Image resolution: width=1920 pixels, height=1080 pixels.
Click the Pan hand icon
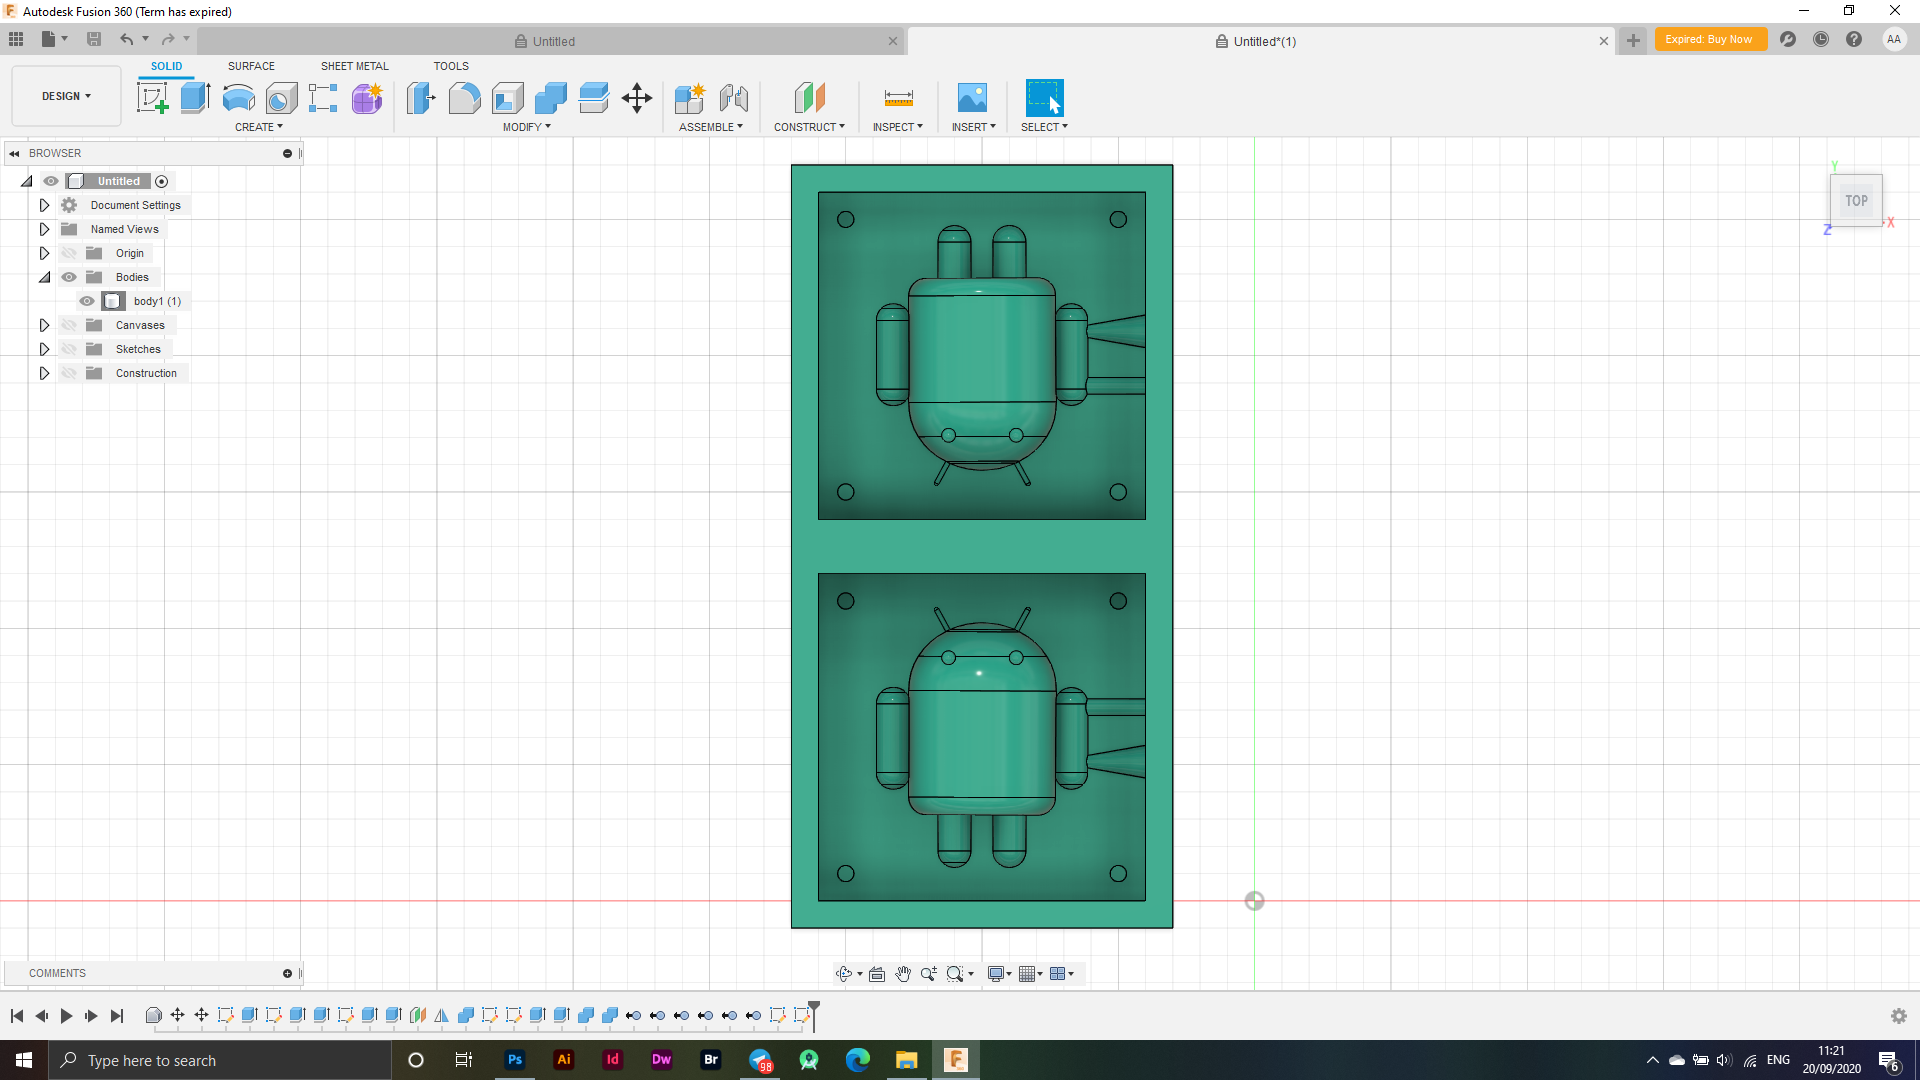pyautogui.click(x=903, y=974)
